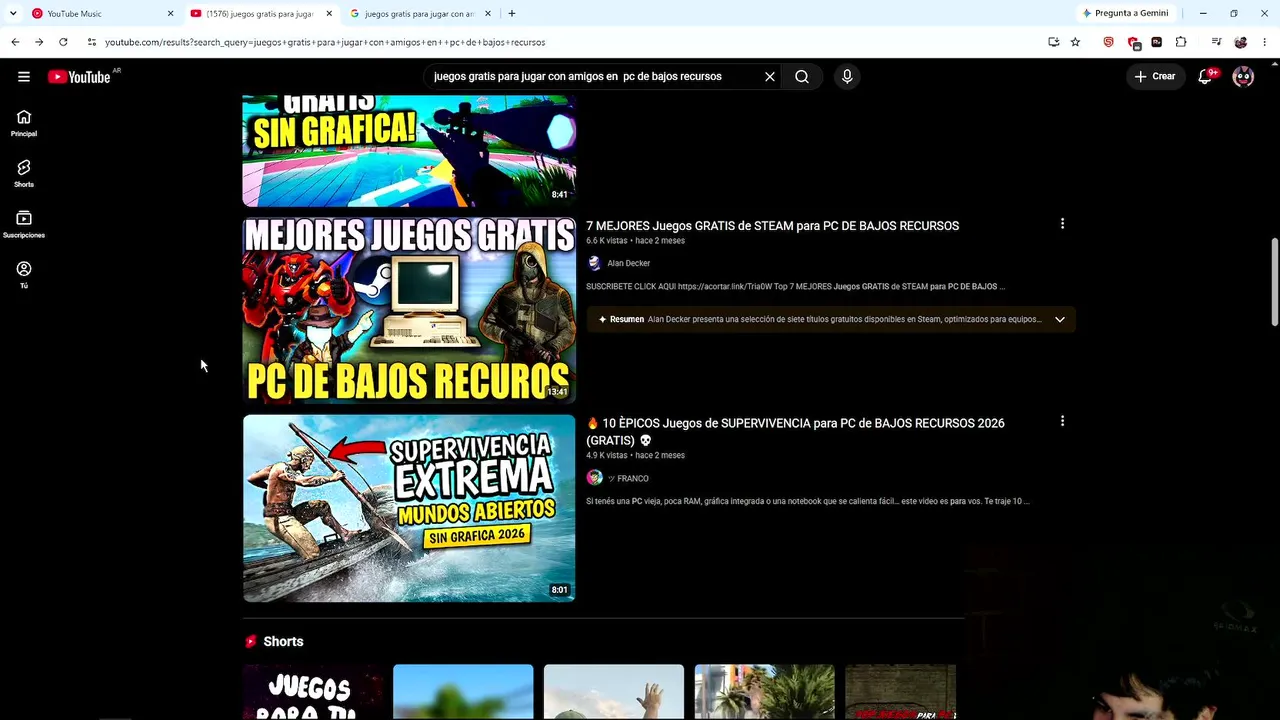Close the Google search tab

pos(488,14)
